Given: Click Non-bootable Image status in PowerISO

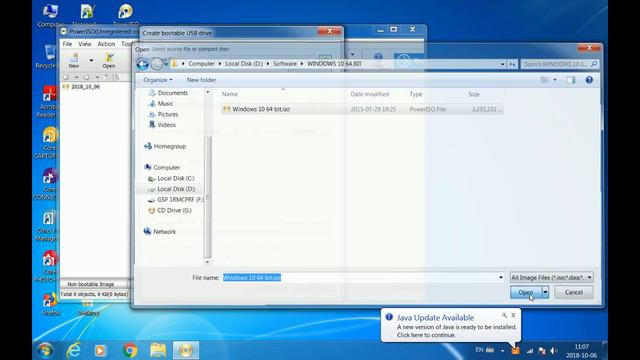Looking at the screenshot, I should click(91, 284).
